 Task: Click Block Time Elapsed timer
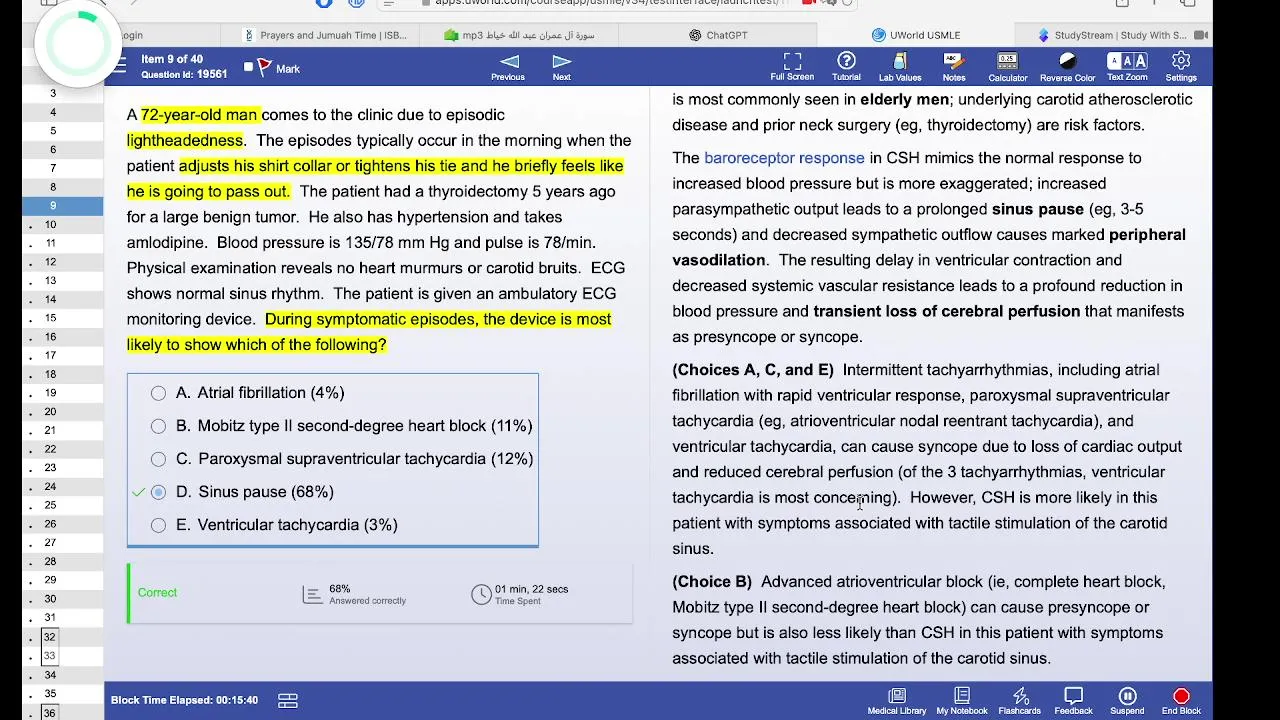pyautogui.click(x=184, y=700)
